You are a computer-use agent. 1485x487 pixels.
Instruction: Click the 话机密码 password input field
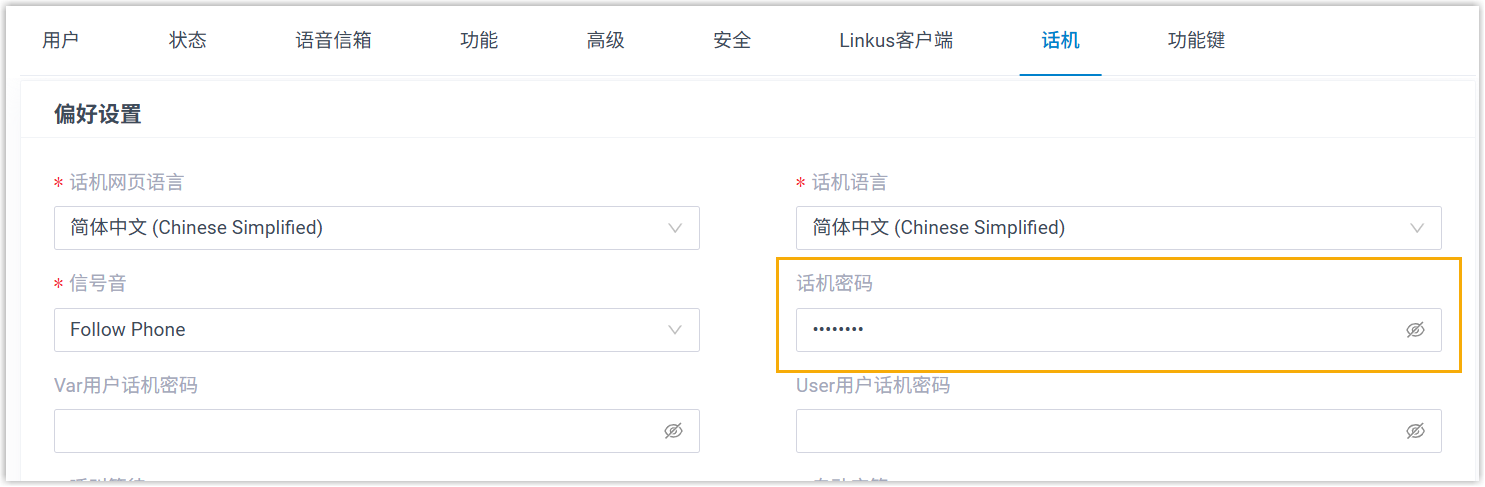(x=1095, y=330)
